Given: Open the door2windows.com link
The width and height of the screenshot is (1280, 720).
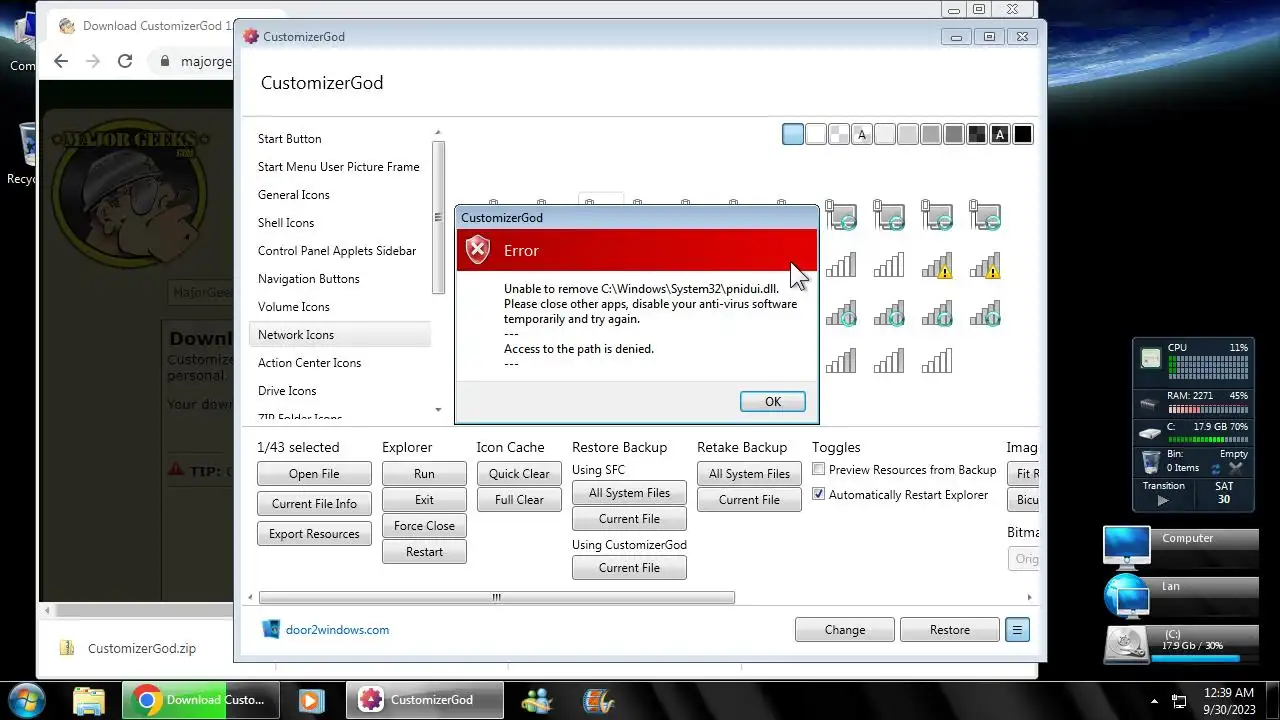Looking at the screenshot, I should 337,630.
